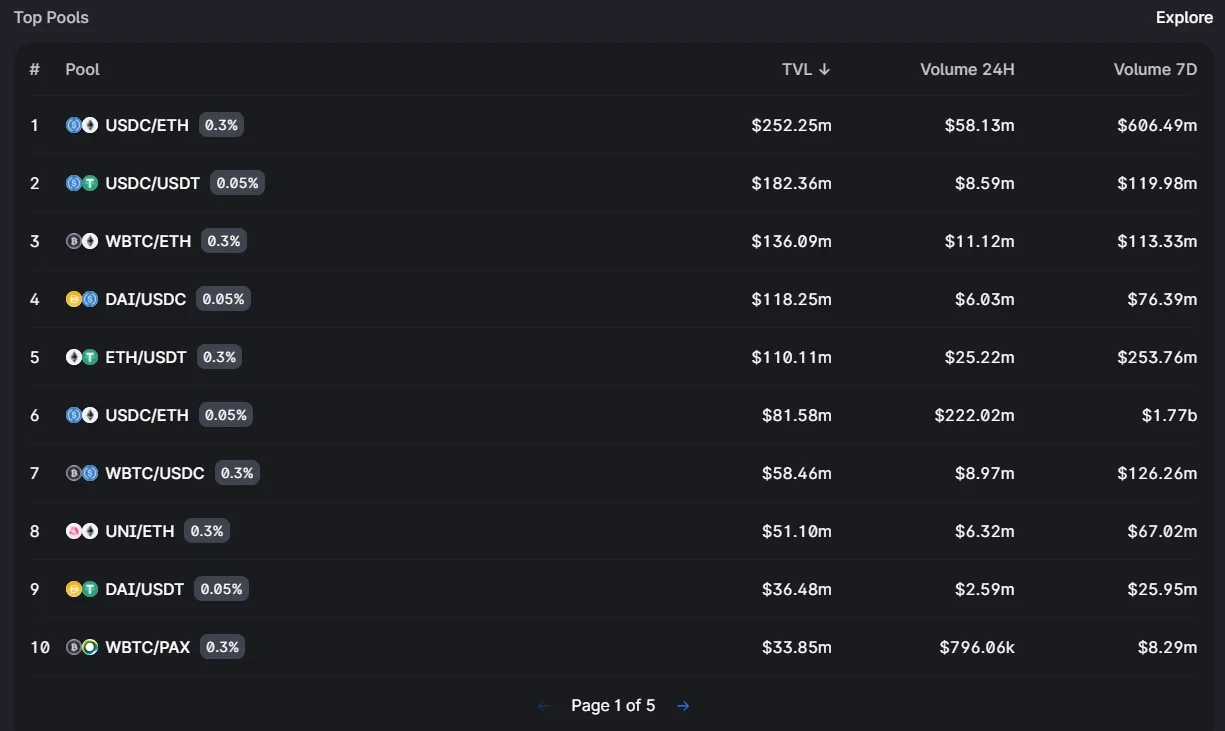Click the ETH/USDT pool token icons
The image size is (1225, 731).
[x=82, y=357]
